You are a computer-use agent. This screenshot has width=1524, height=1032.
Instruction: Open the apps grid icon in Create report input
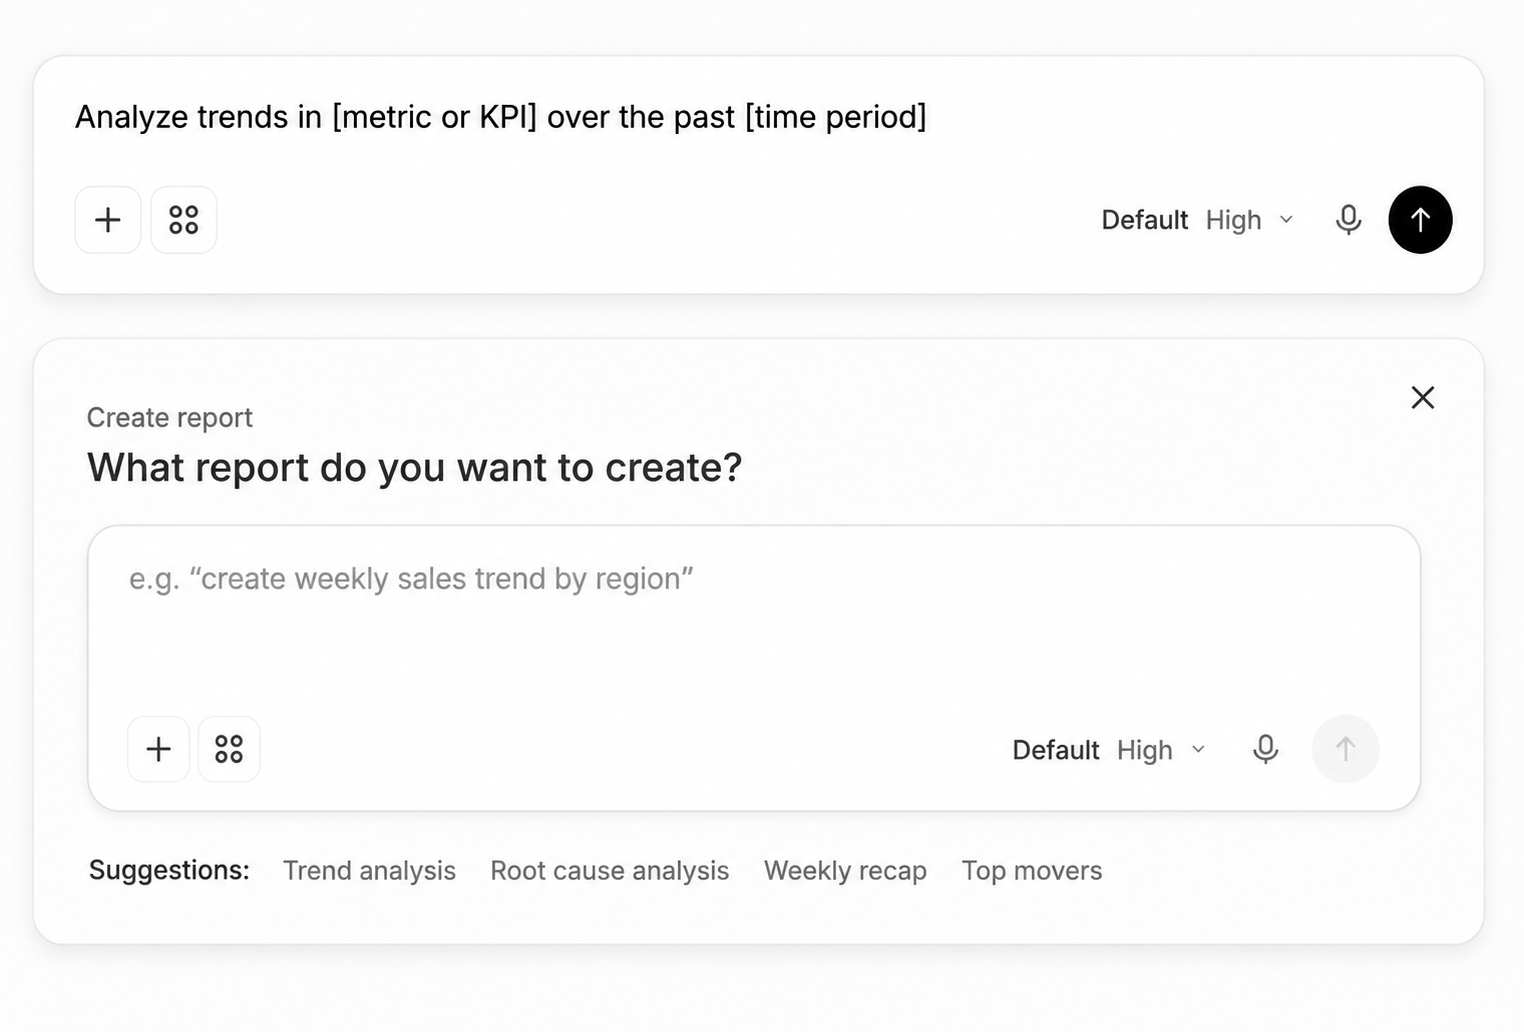[229, 749]
